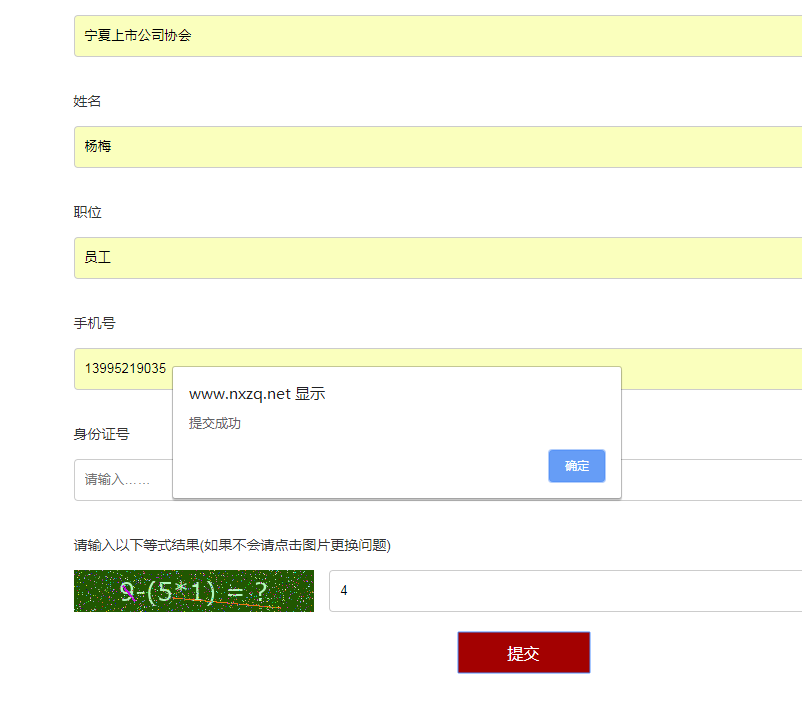The height and width of the screenshot is (715, 802).
Task: Click the 杨梅 text inside the name field
Action: tap(98, 147)
